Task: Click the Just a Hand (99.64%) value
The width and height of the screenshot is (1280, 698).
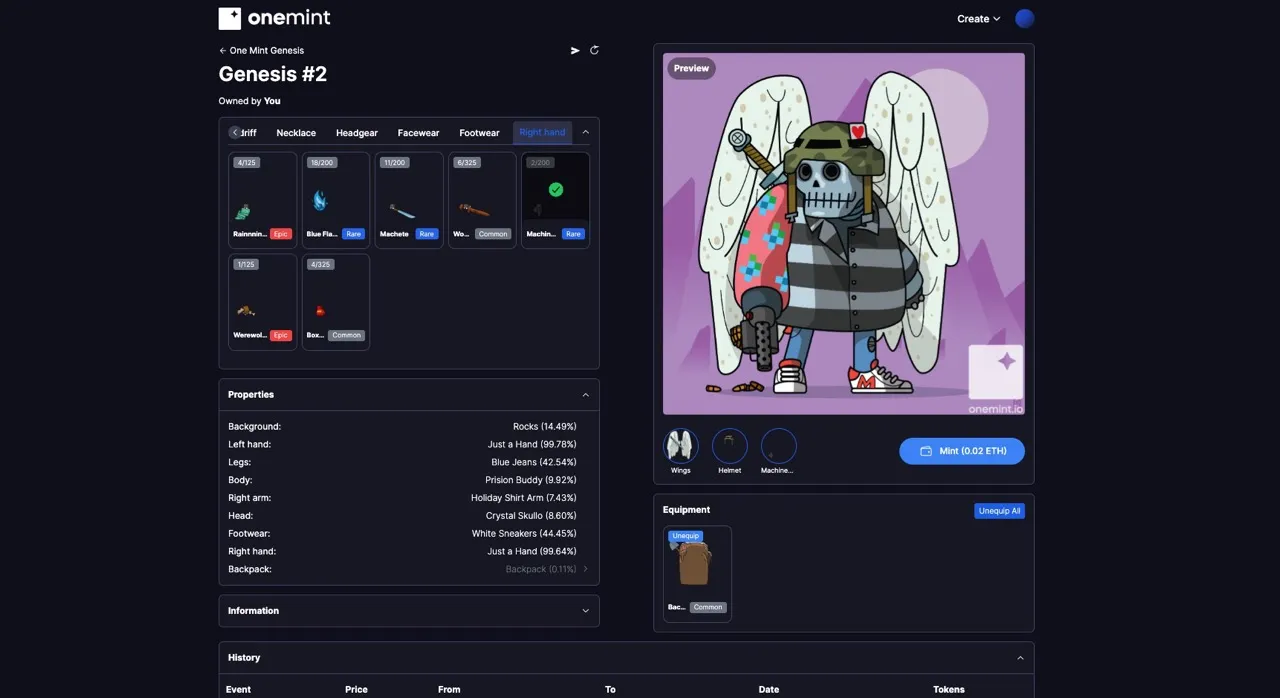Action: 532,552
